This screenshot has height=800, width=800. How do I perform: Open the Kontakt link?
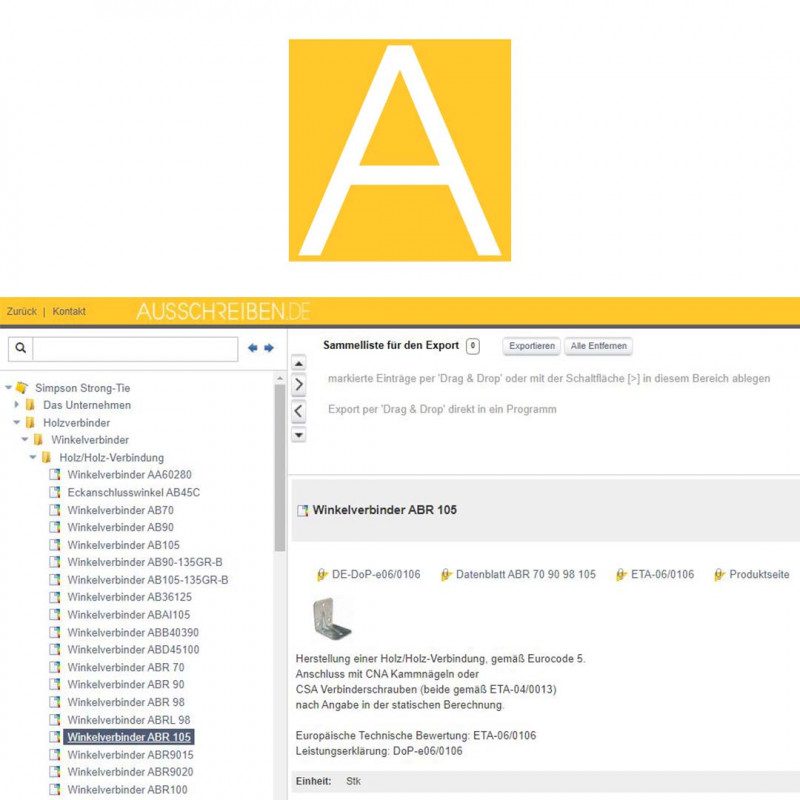pyautogui.click(x=69, y=311)
